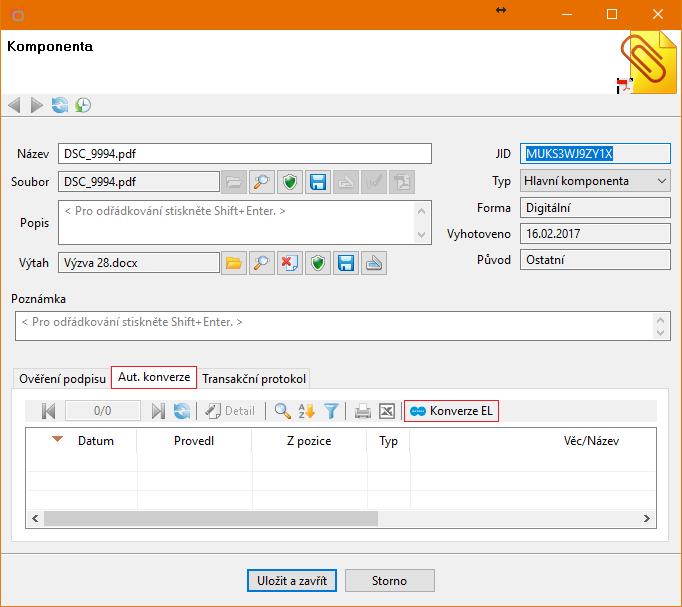Click Popis field scroll down arrow
Image resolution: width=682 pixels, height=607 pixels.
point(421,235)
